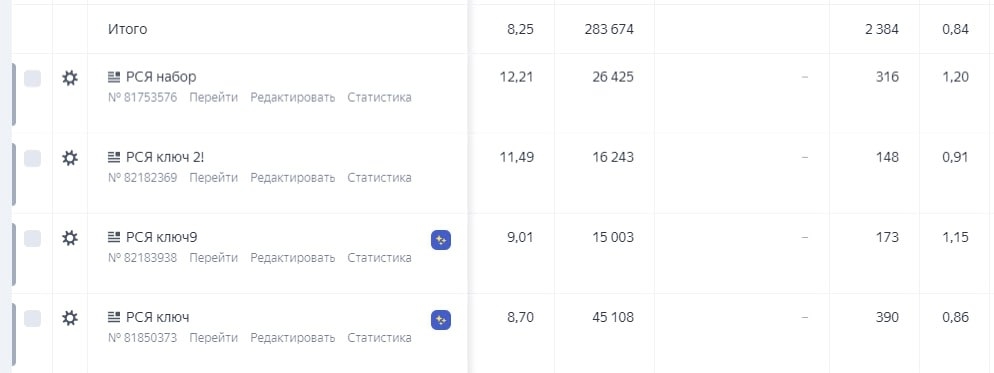Open gear settings for РСЯ ключ9 campaign
This screenshot has height=373, width=994.
tap(70, 238)
